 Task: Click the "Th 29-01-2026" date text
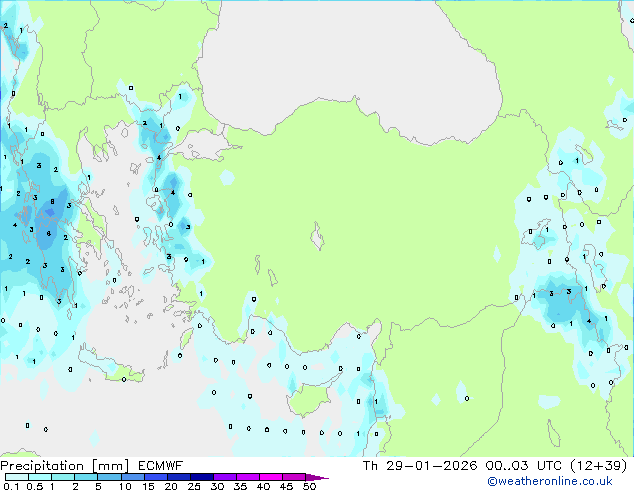pos(420,466)
